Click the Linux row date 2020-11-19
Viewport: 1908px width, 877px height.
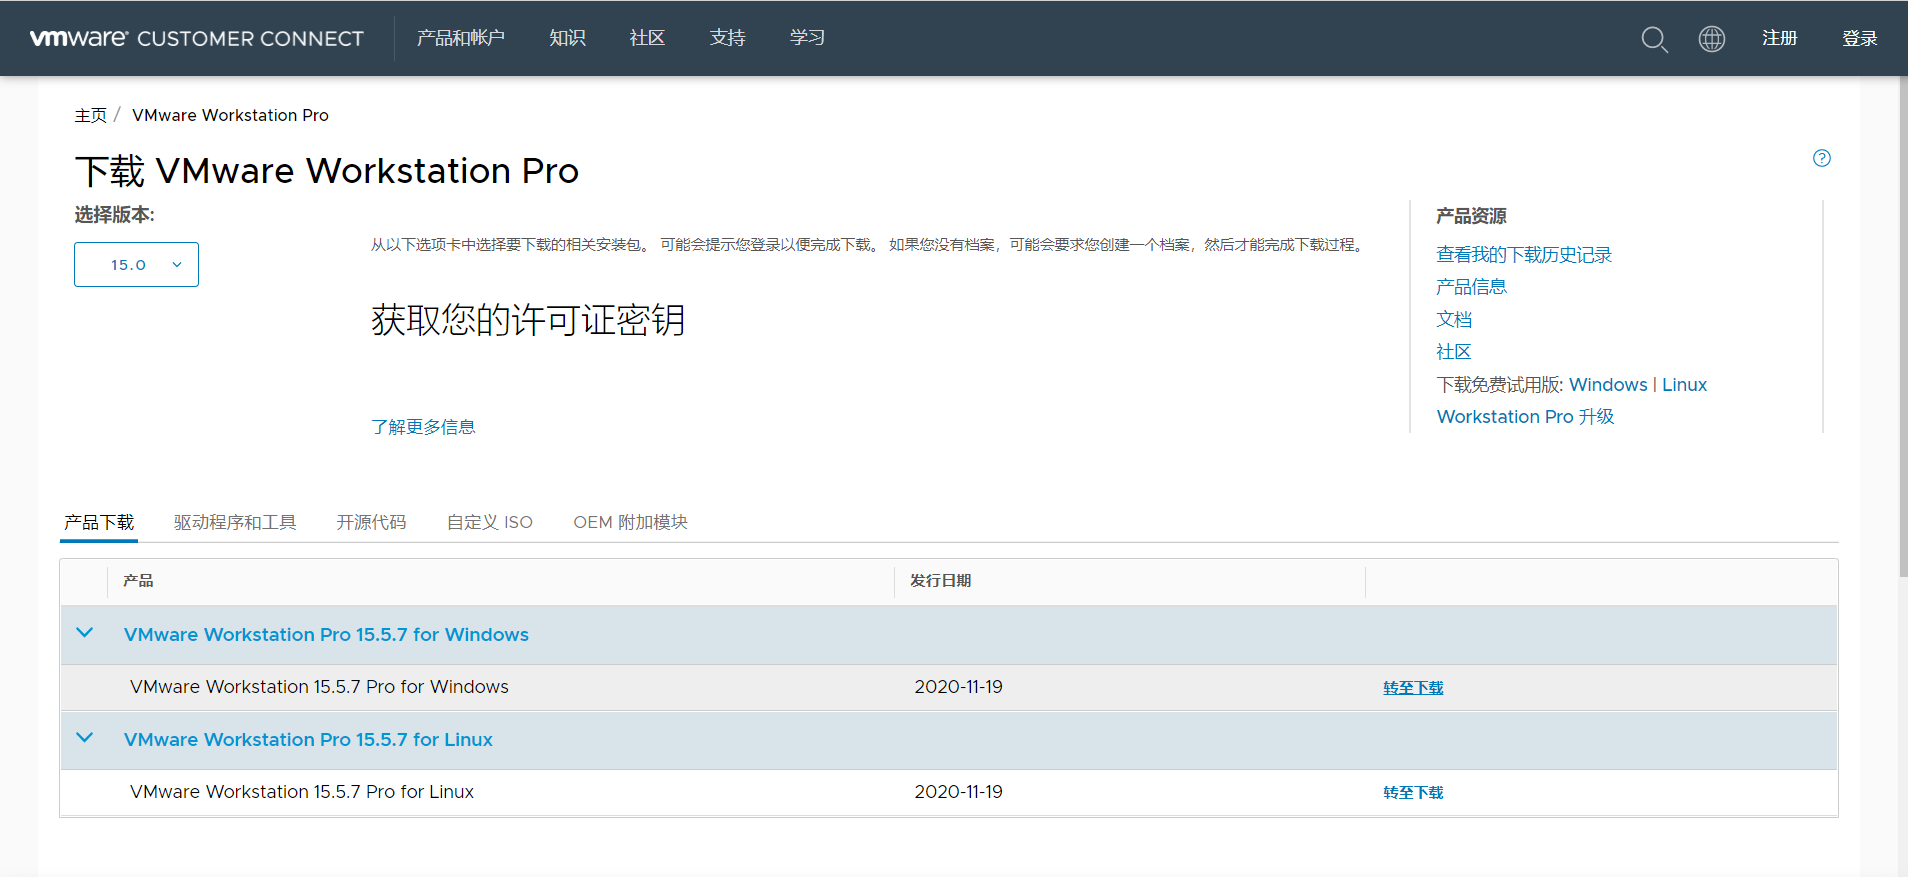pos(958,792)
